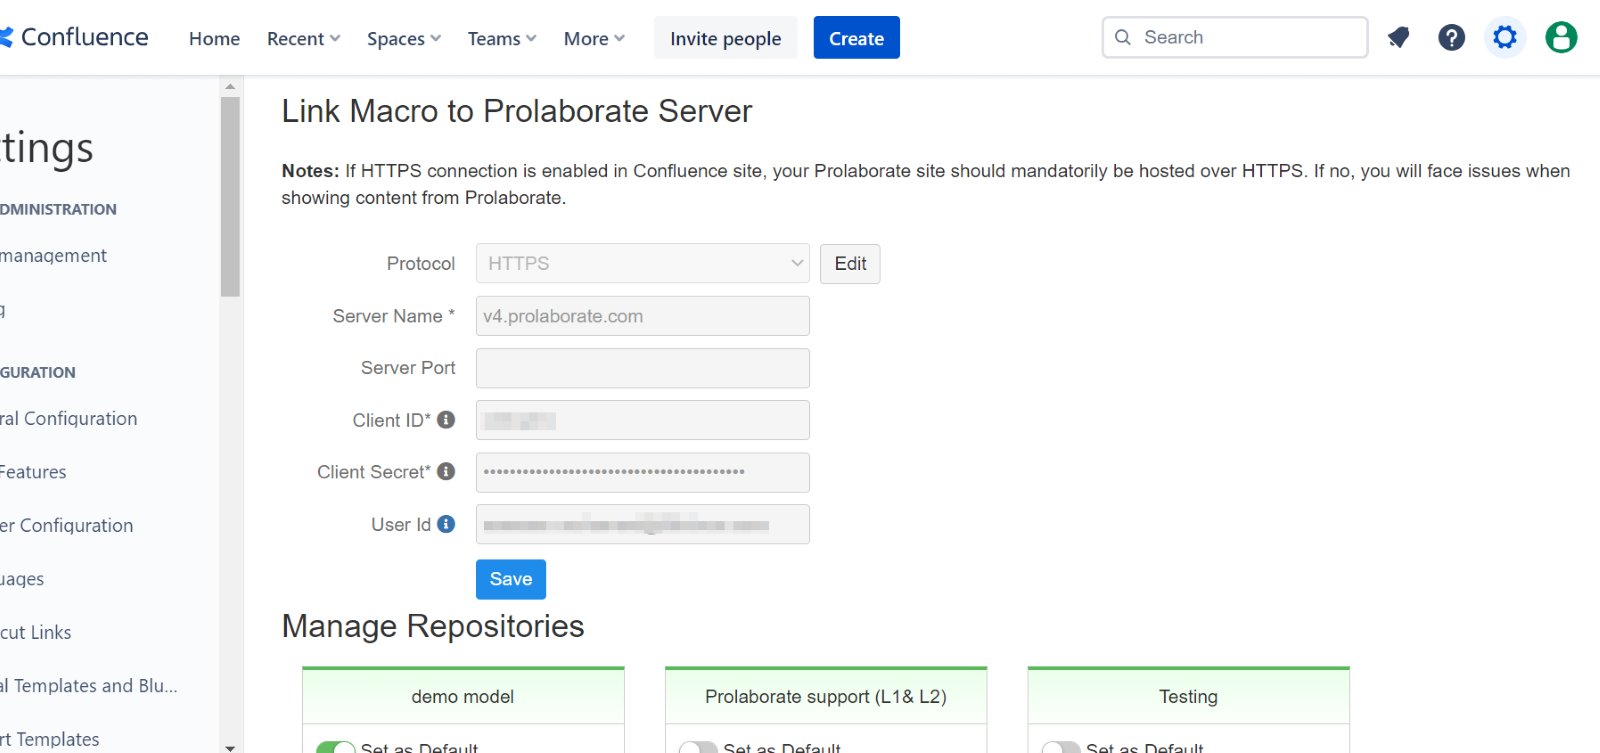Toggle Set as Default for demo model
Screen dimensions: 1600x753
point(336,747)
